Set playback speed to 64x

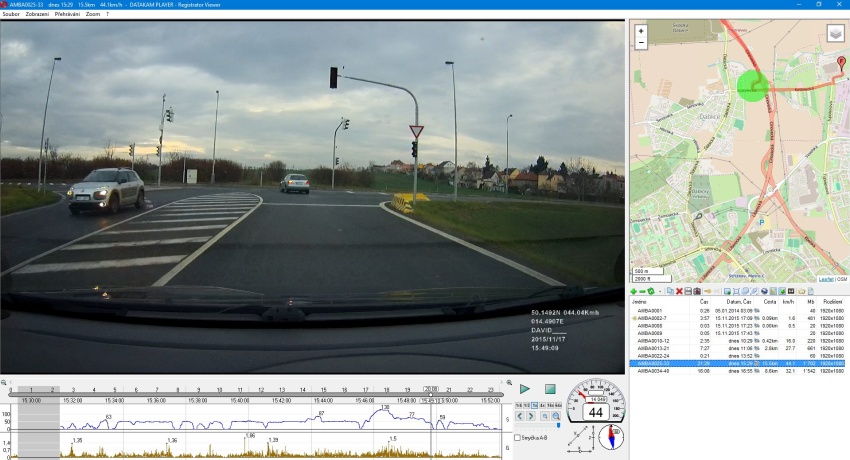coord(558,405)
